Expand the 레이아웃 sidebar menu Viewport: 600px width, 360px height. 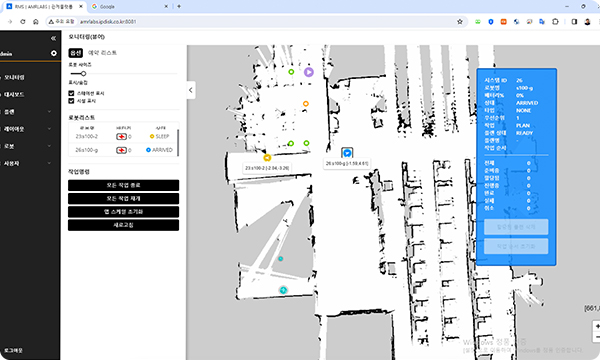[x=27, y=129]
